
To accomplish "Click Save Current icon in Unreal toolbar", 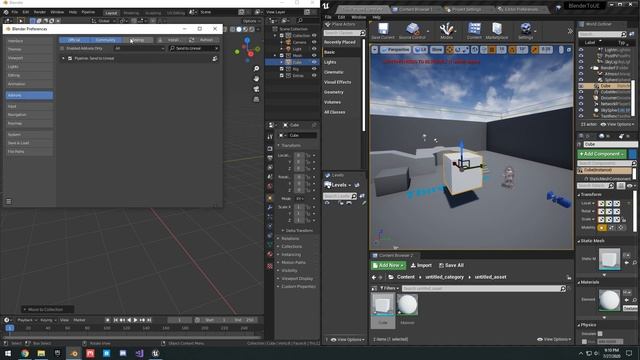I will coord(383,31).
